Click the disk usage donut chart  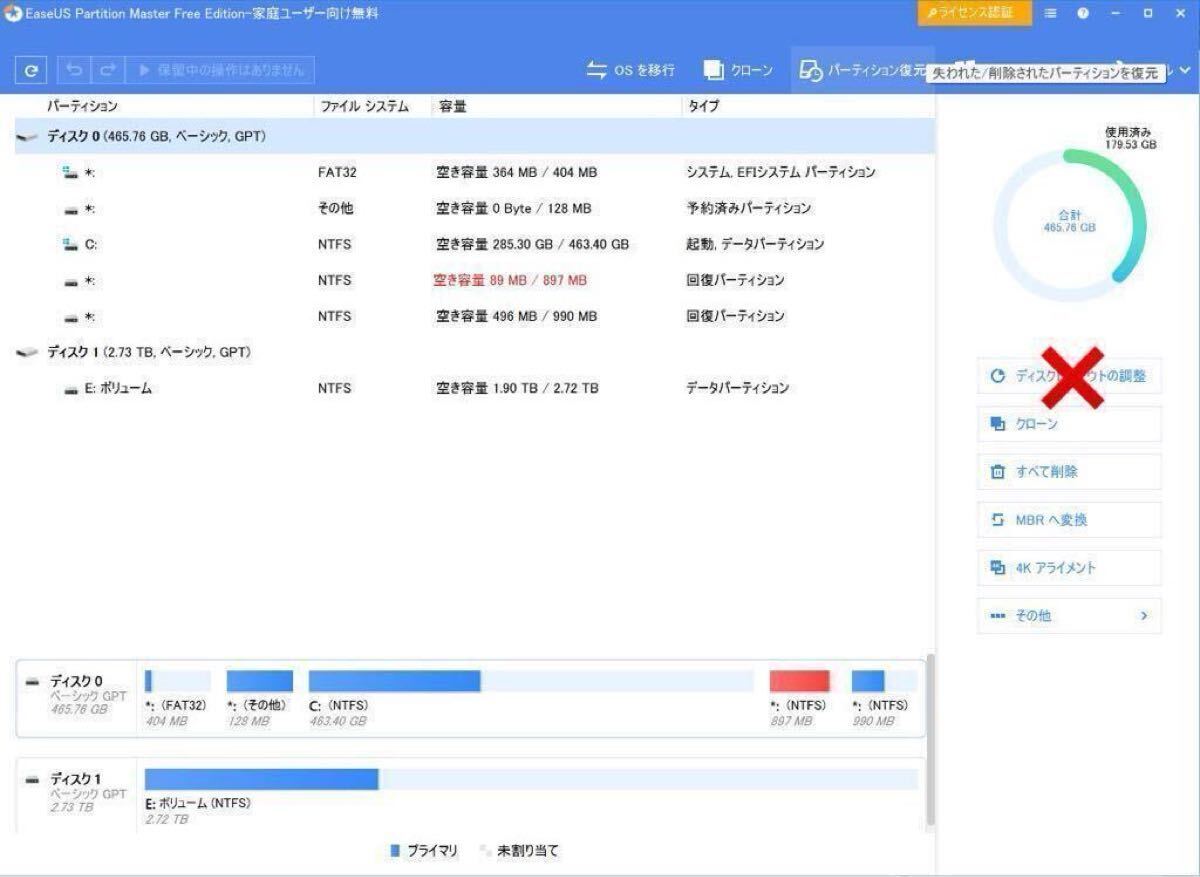tap(1069, 226)
